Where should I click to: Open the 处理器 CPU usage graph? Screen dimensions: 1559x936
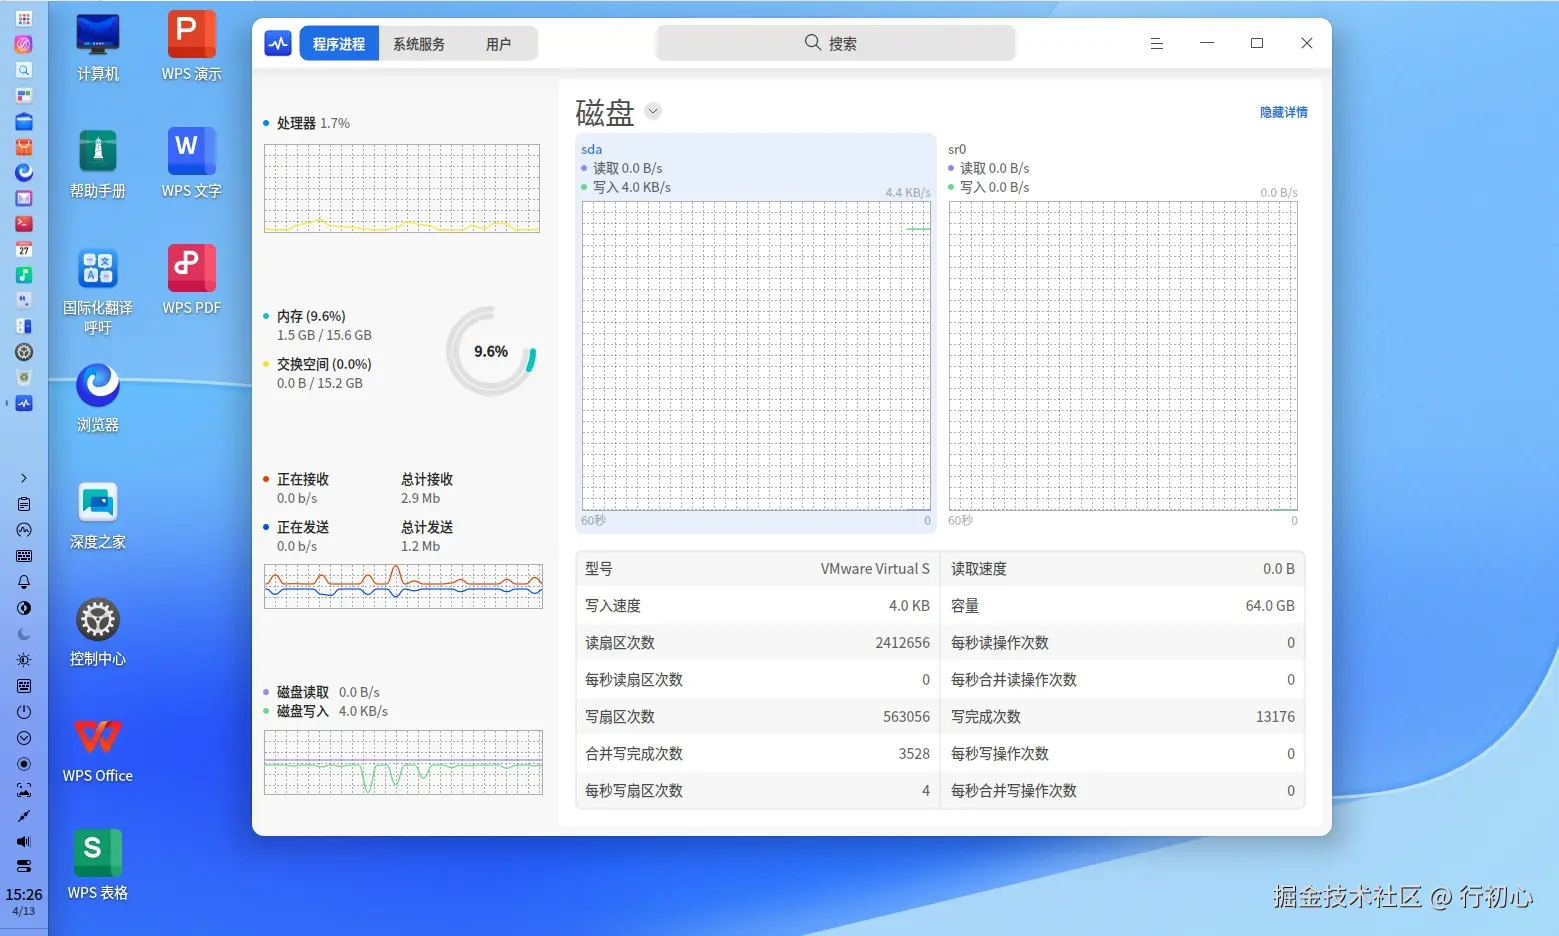click(402, 188)
